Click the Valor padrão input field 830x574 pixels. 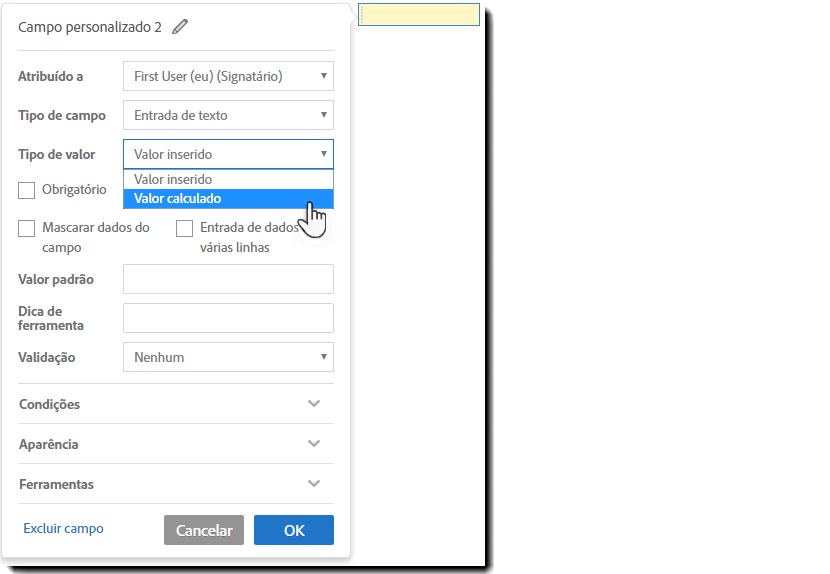[x=228, y=279]
